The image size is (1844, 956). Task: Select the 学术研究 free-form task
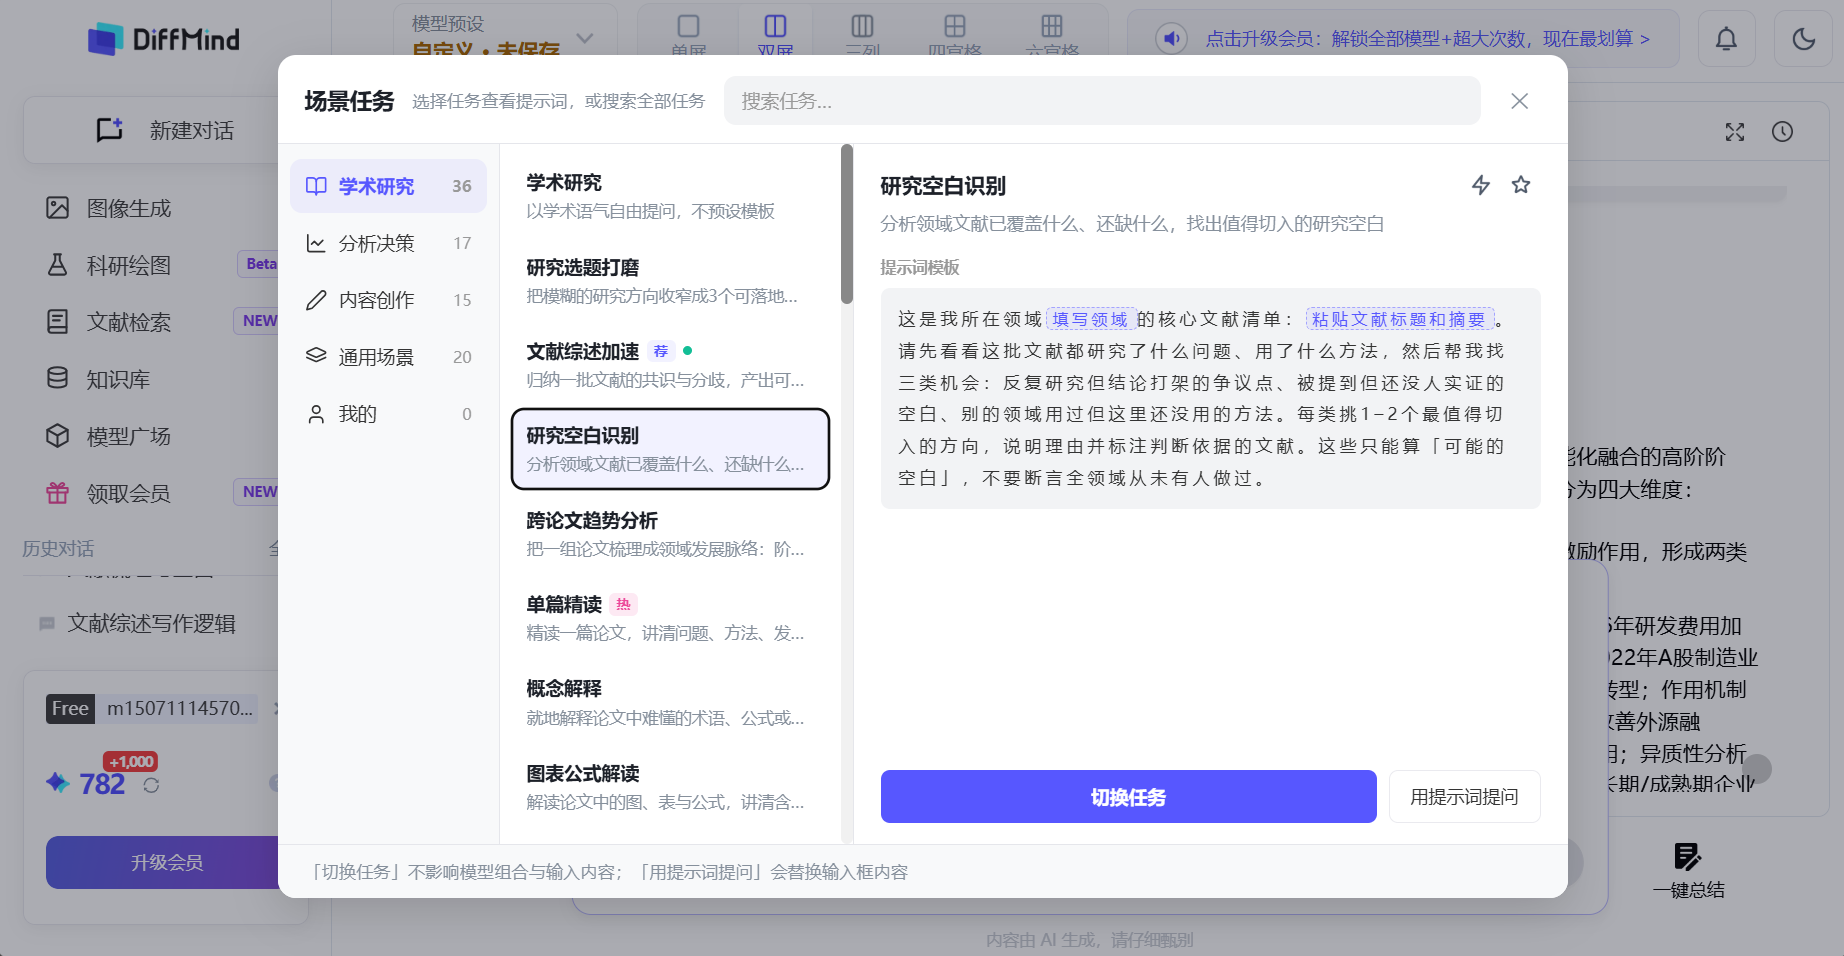[x=670, y=196]
